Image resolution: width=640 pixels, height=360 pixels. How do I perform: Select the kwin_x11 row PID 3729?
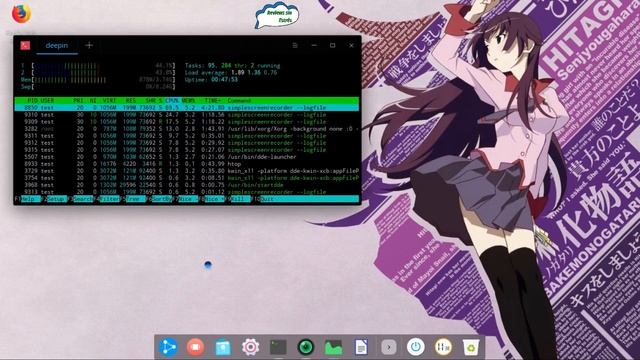click(x=187, y=171)
